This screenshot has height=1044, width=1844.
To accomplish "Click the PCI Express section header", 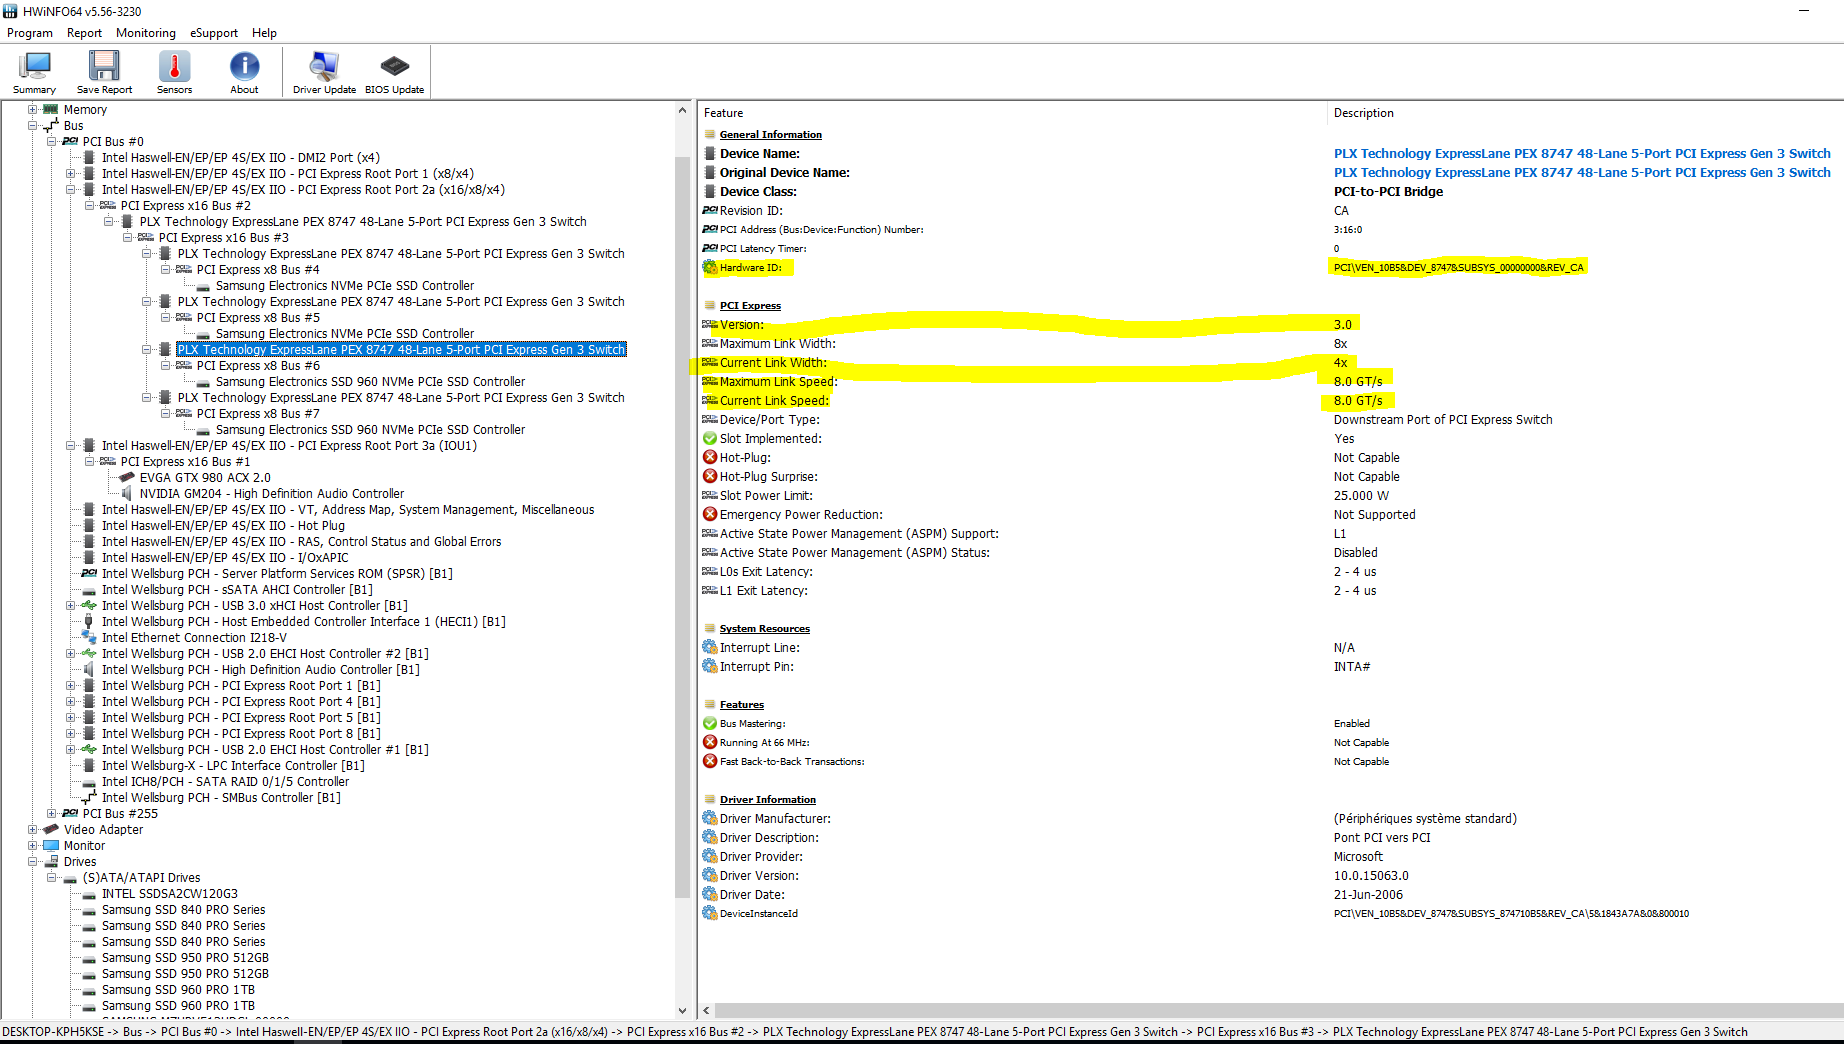I will [x=750, y=306].
